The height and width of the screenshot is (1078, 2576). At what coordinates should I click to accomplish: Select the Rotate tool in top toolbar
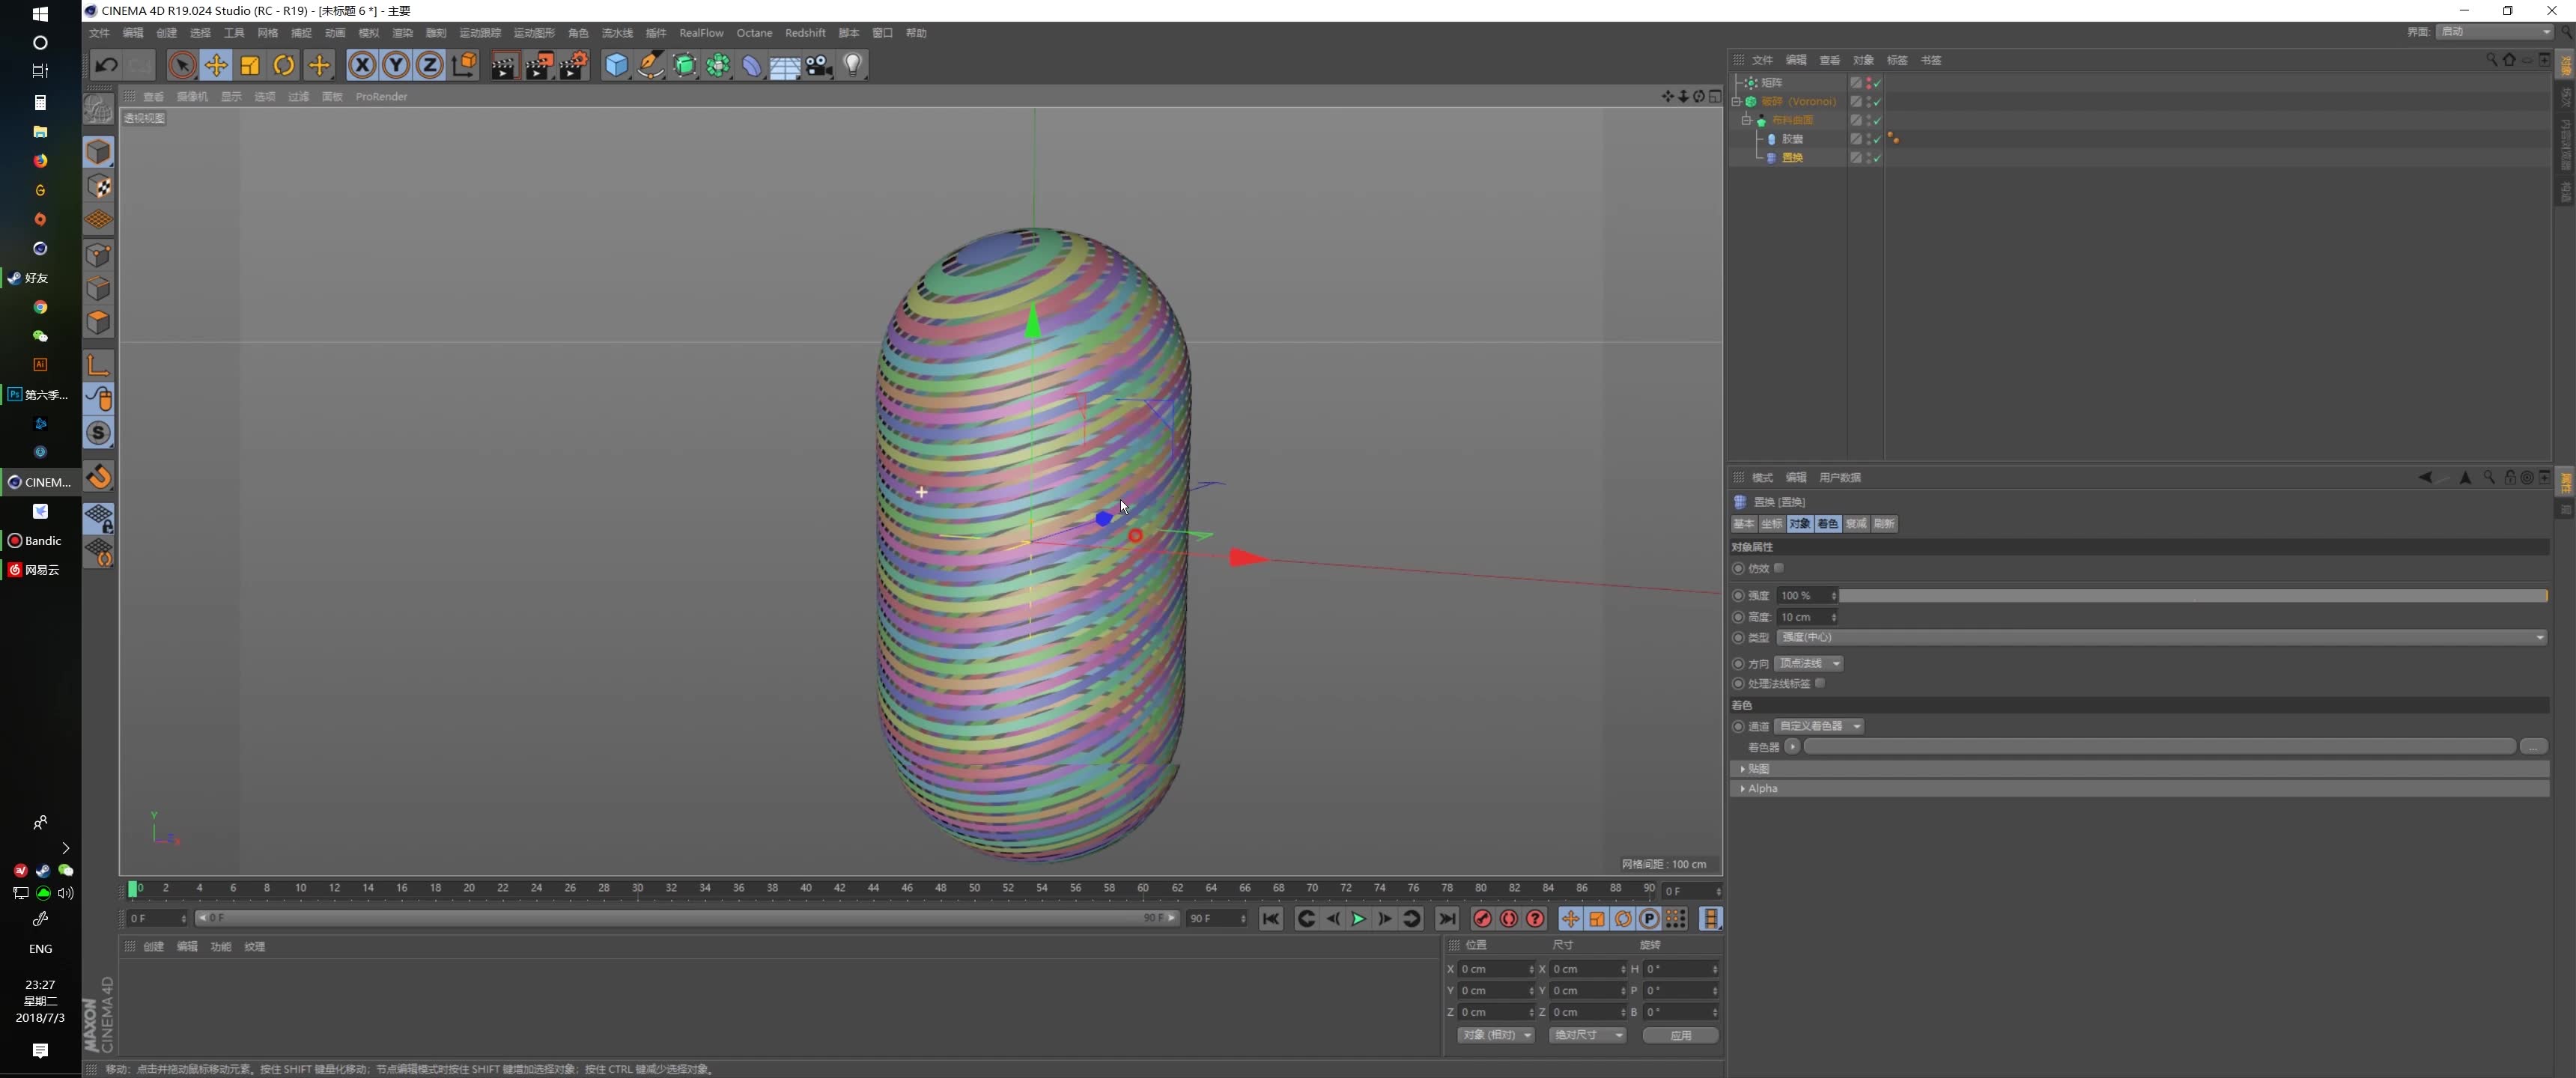(x=284, y=66)
